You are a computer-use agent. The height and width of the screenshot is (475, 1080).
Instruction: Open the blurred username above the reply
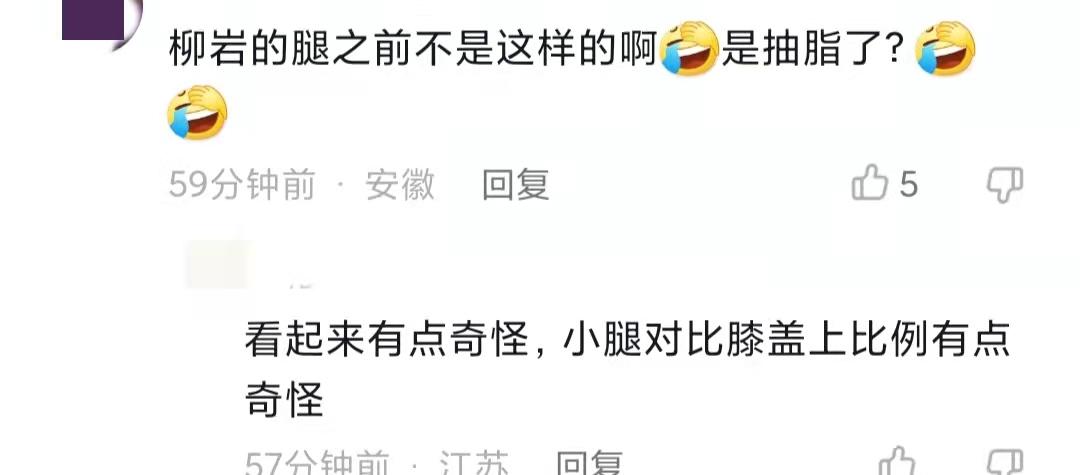(x=301, y=283)
